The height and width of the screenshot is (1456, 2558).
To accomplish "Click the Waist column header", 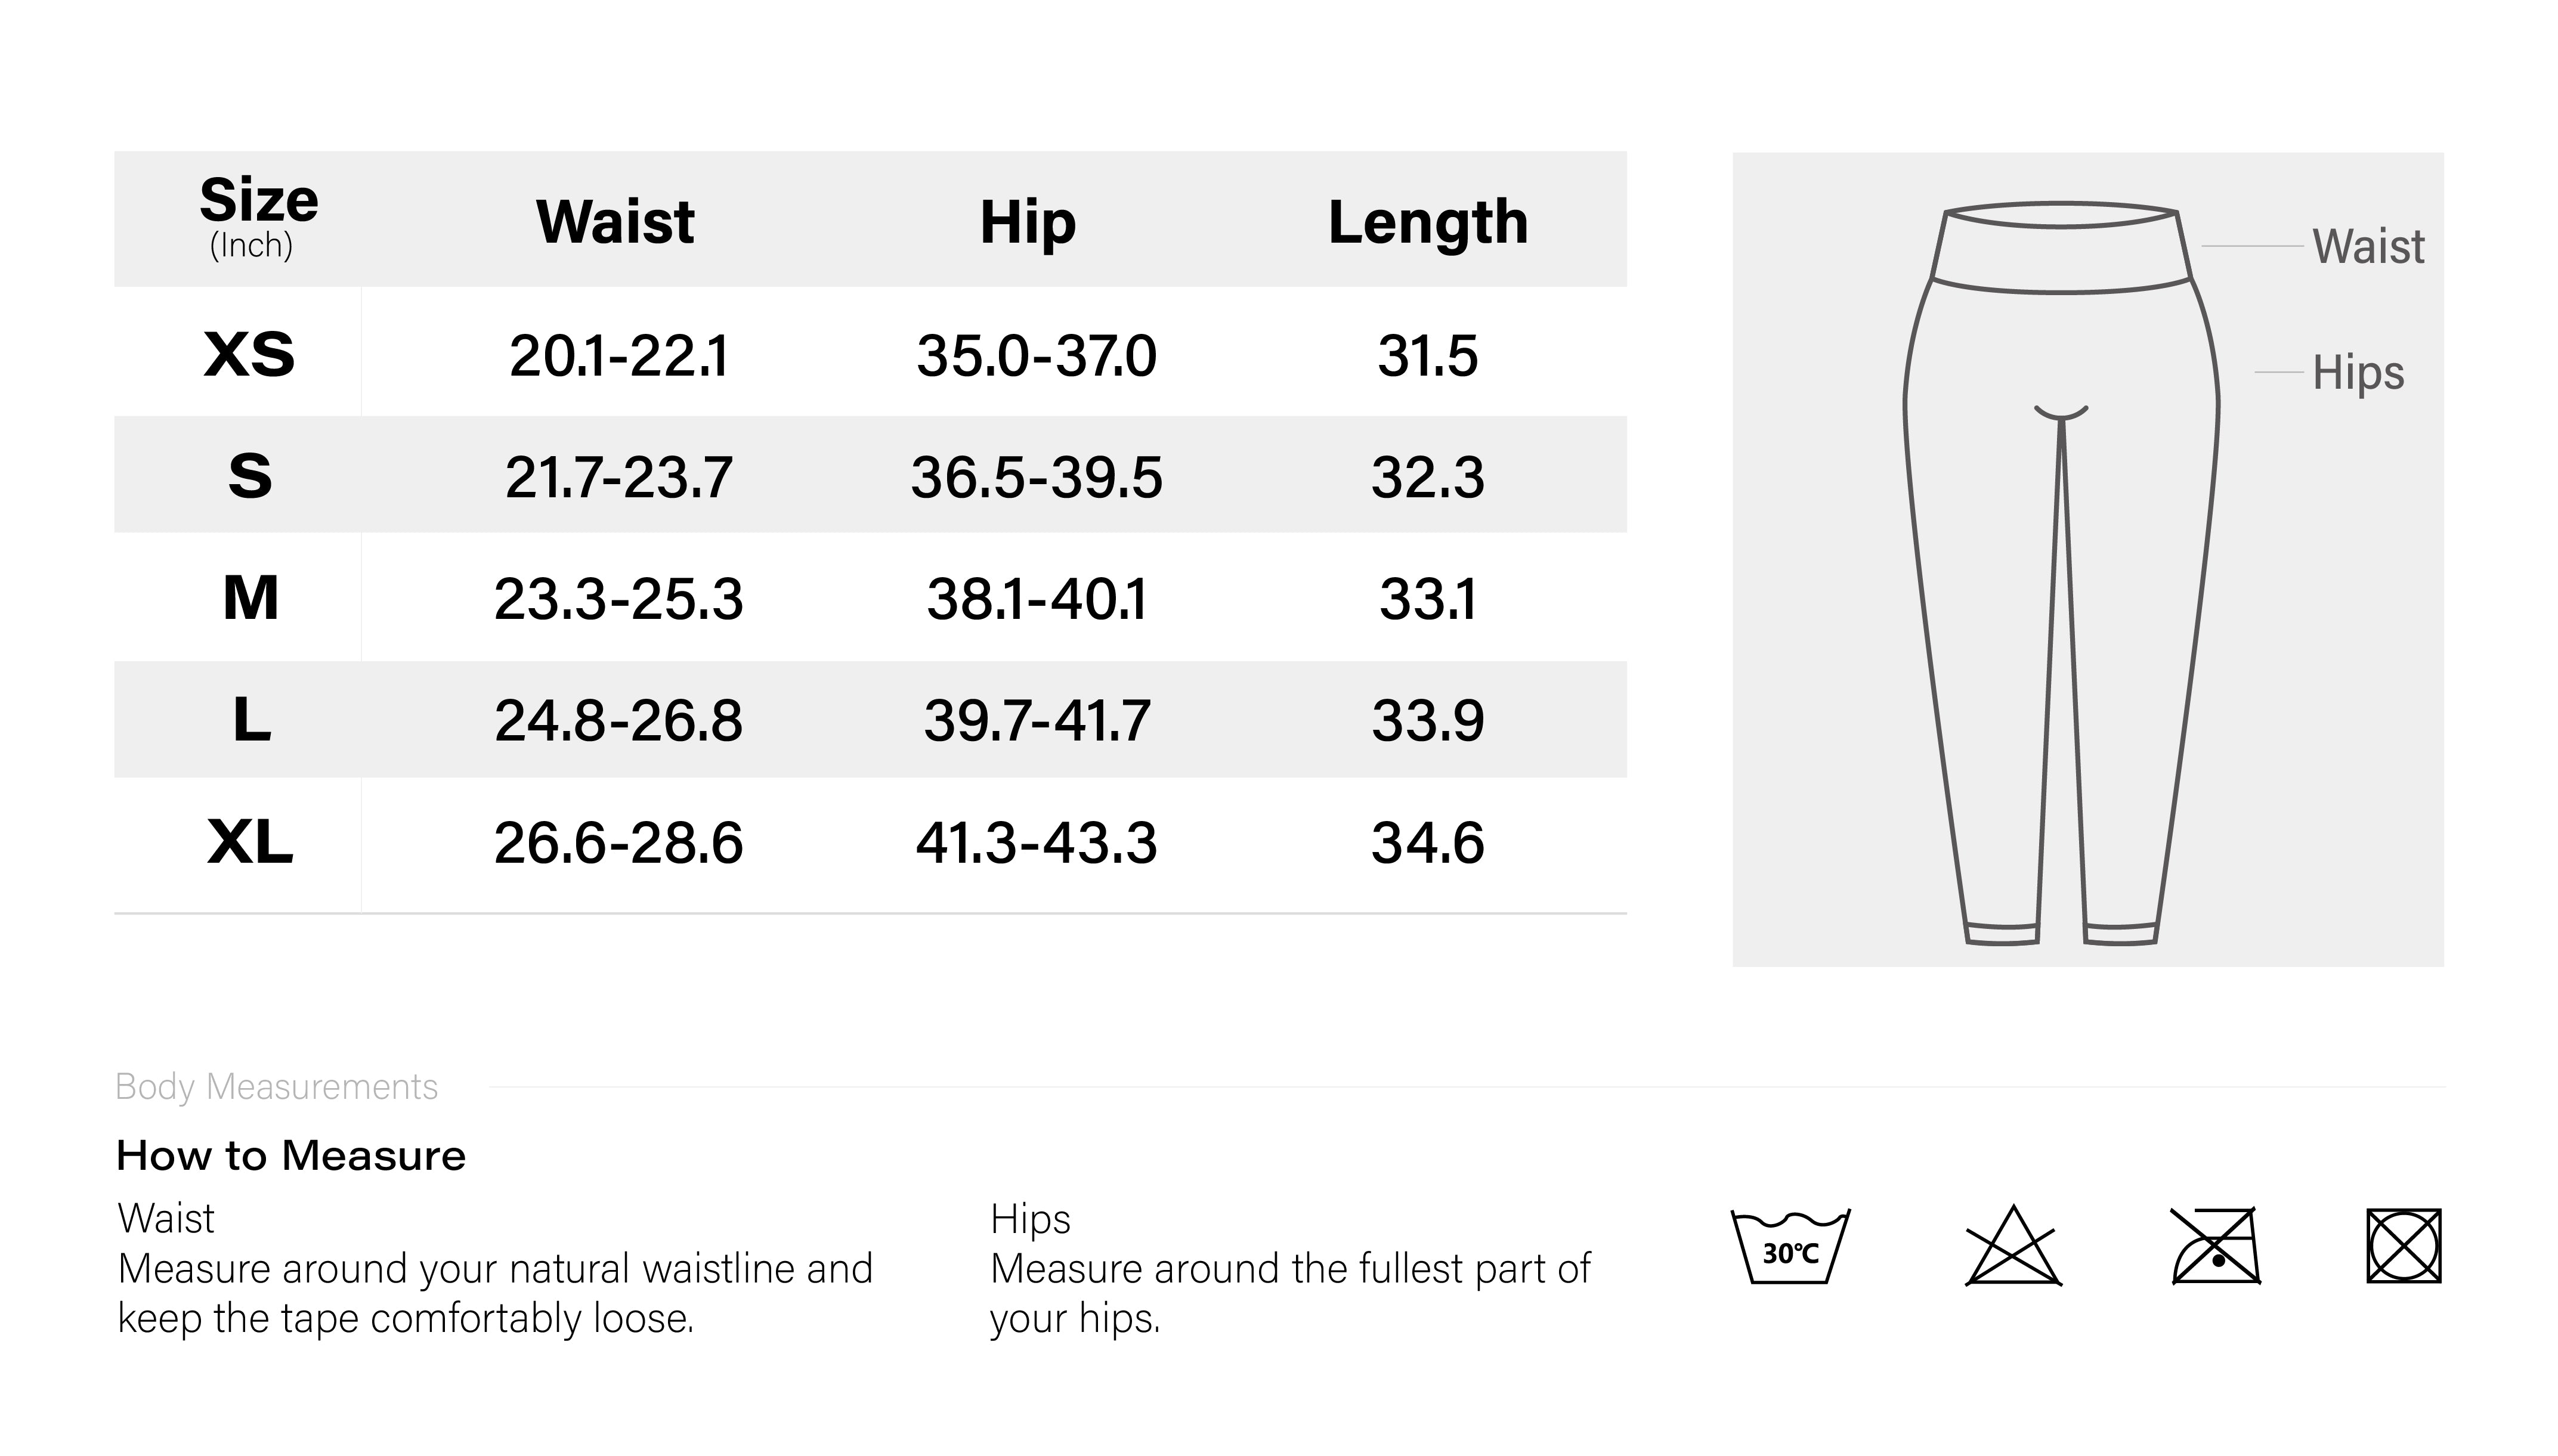I will tap(615, 221).
